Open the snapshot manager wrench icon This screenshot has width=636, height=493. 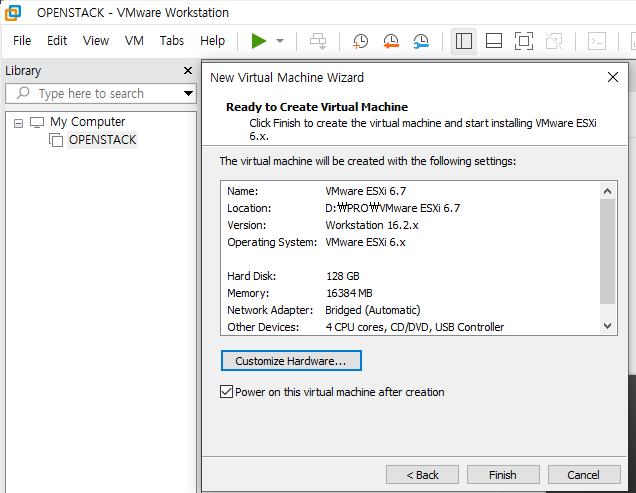(x=421, y=41)
